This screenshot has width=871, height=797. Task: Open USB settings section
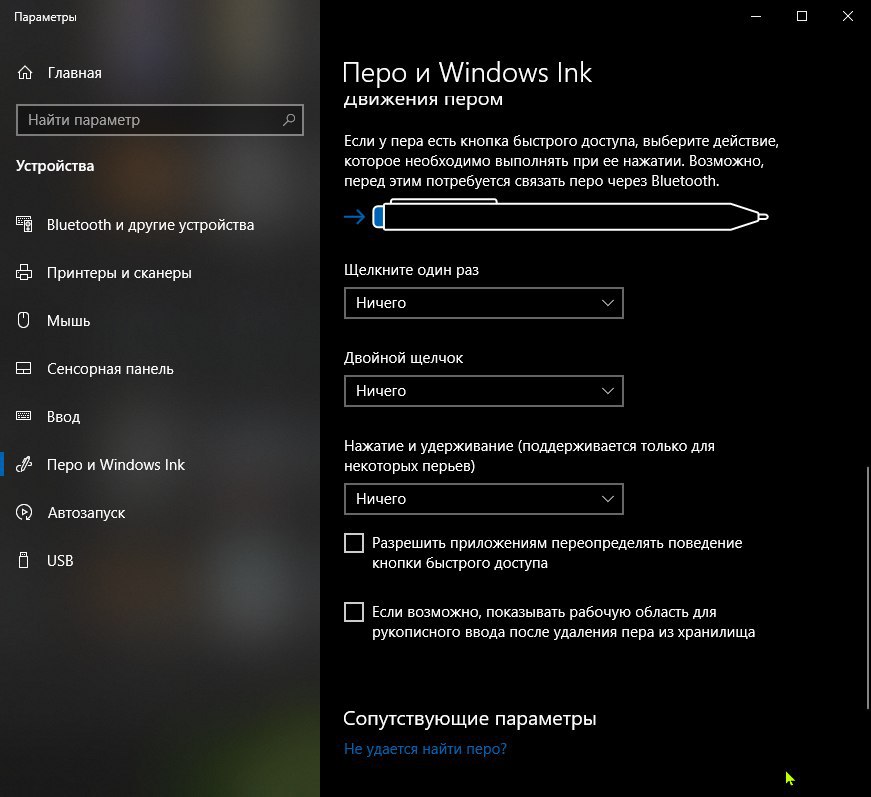coord(60,560)
